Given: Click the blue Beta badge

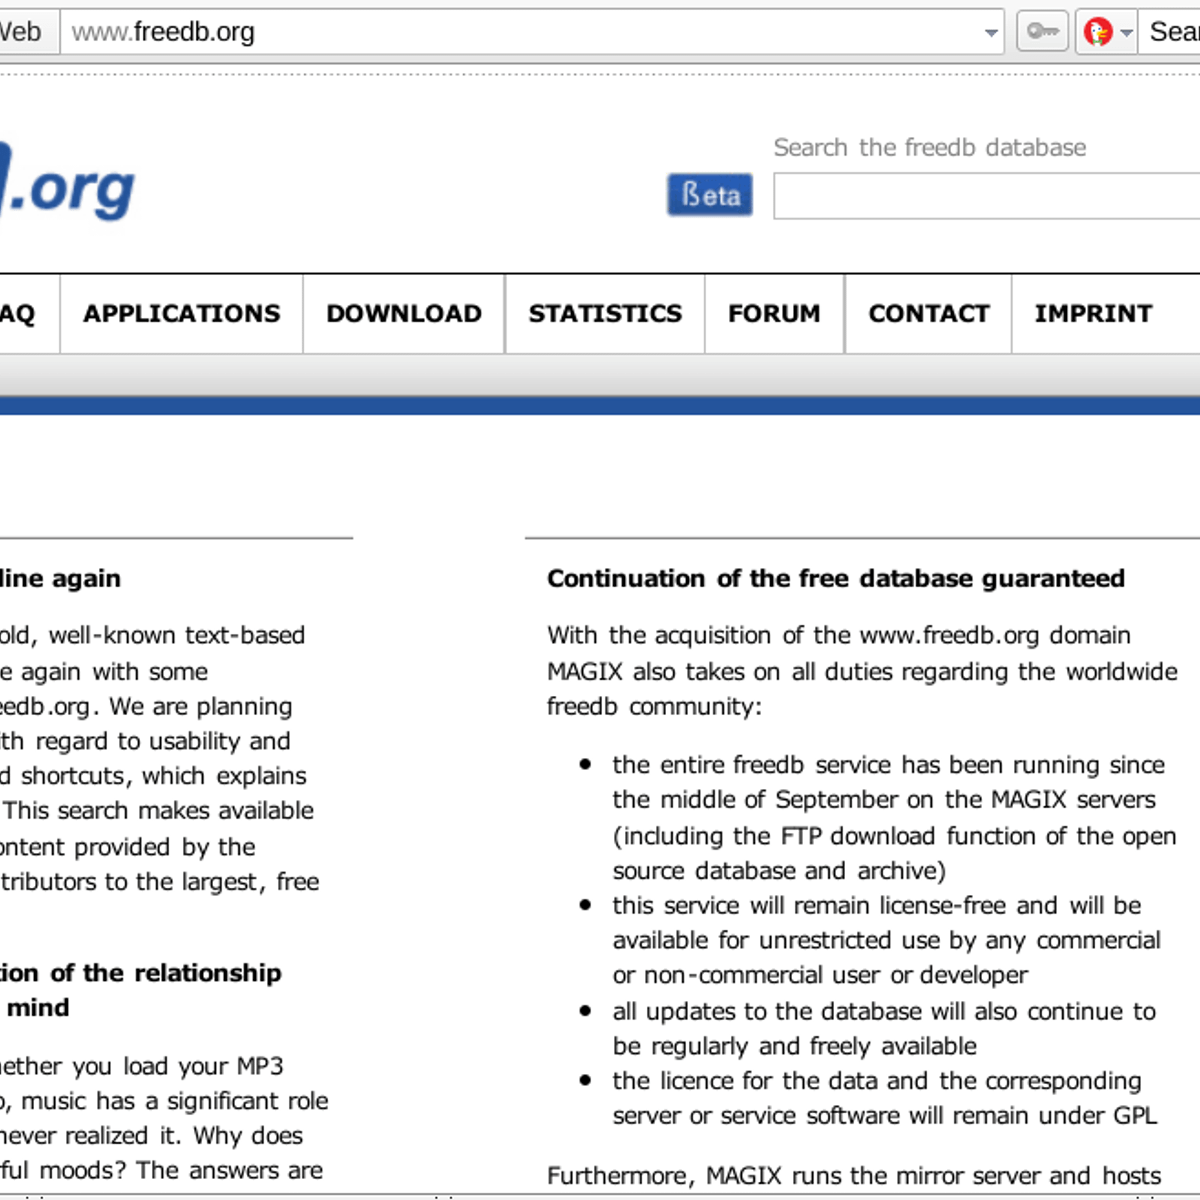Looking at the screenshot, I should point(709,195).
